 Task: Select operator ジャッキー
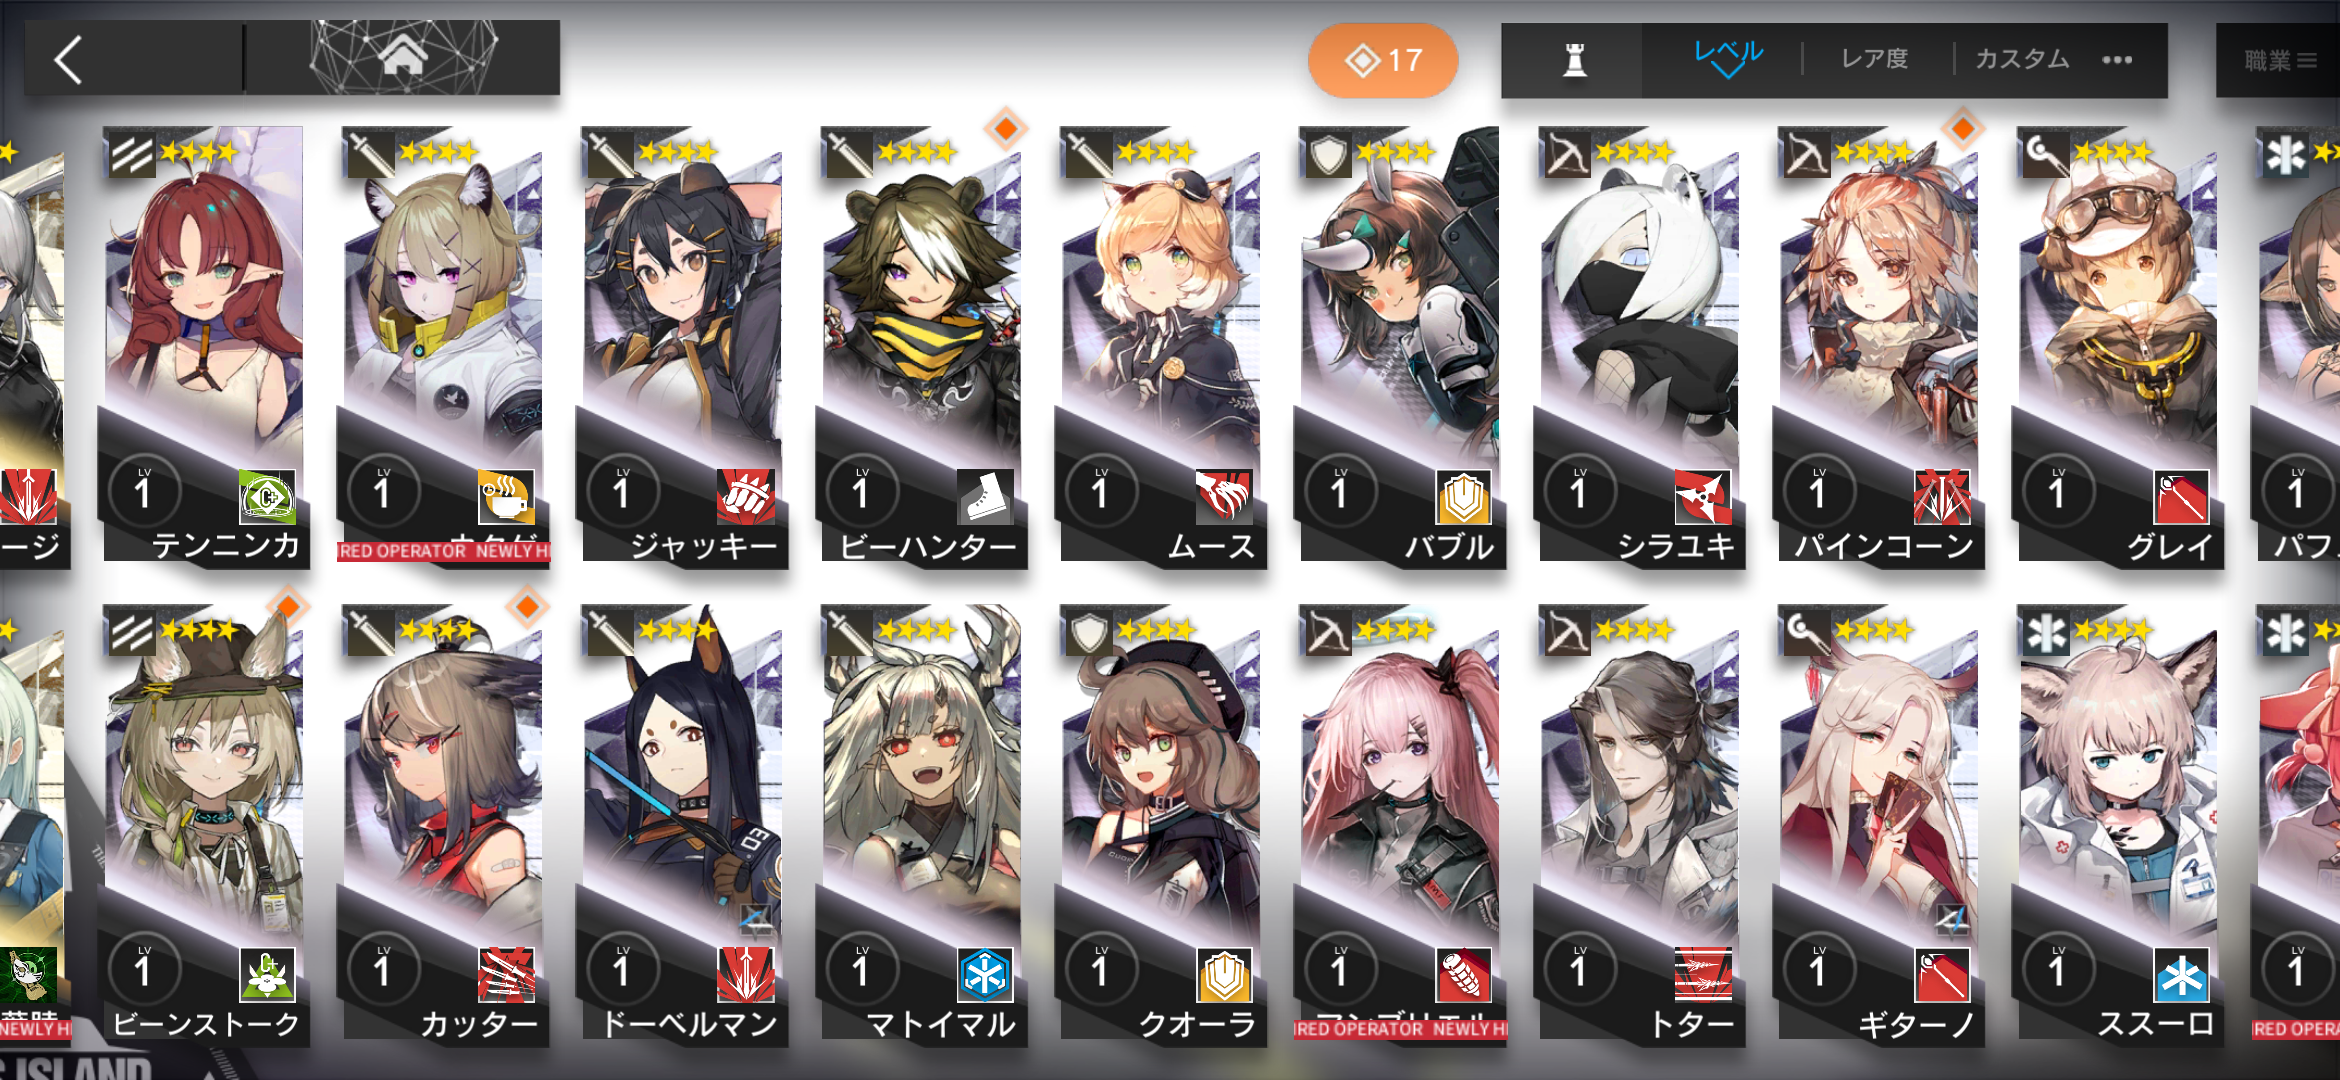click(682, 345)
